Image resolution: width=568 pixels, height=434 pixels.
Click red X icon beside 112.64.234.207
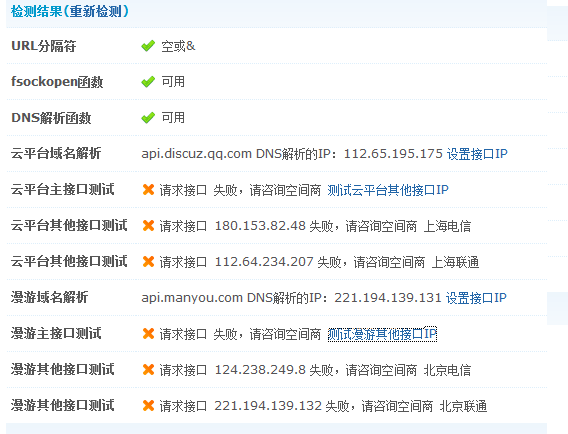pos(148,262)
